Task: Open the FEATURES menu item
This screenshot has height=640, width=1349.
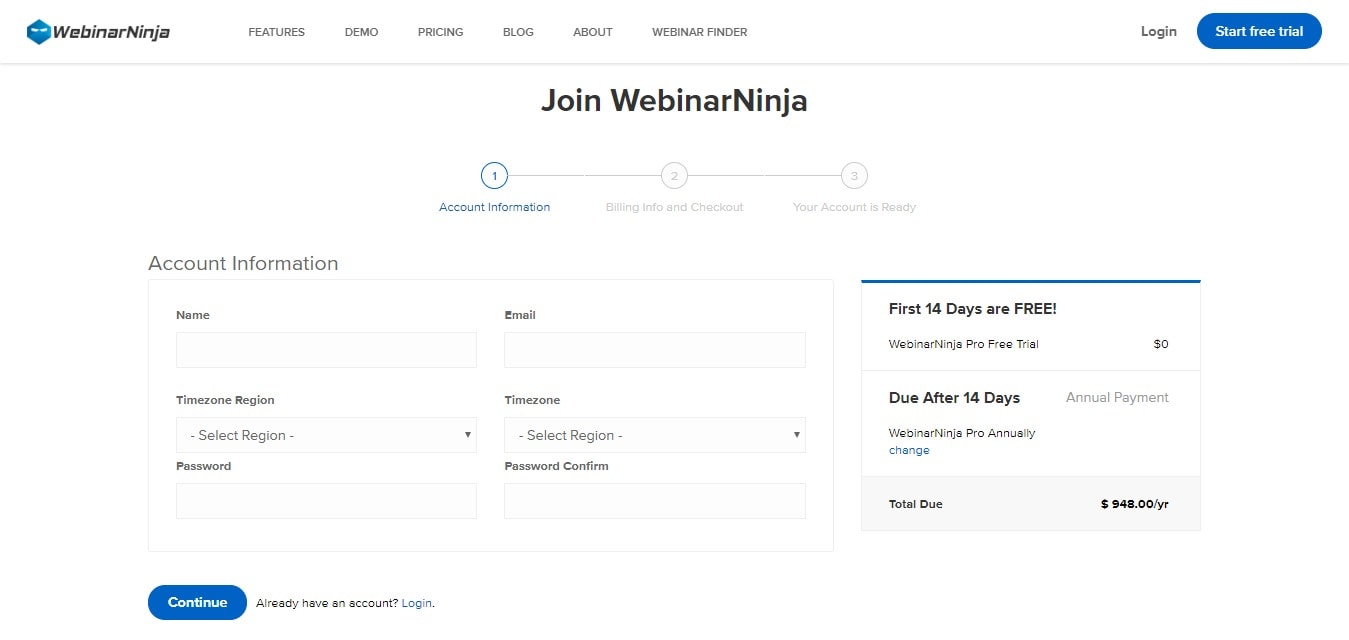Action: [276, 32]
